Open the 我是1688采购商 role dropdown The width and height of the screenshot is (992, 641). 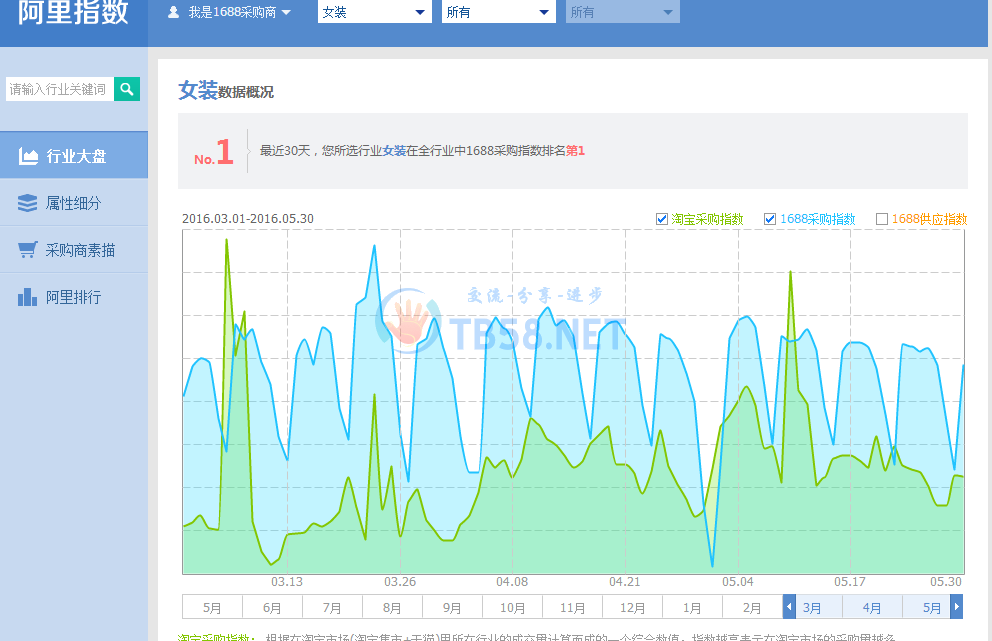[x=232, y=12]
